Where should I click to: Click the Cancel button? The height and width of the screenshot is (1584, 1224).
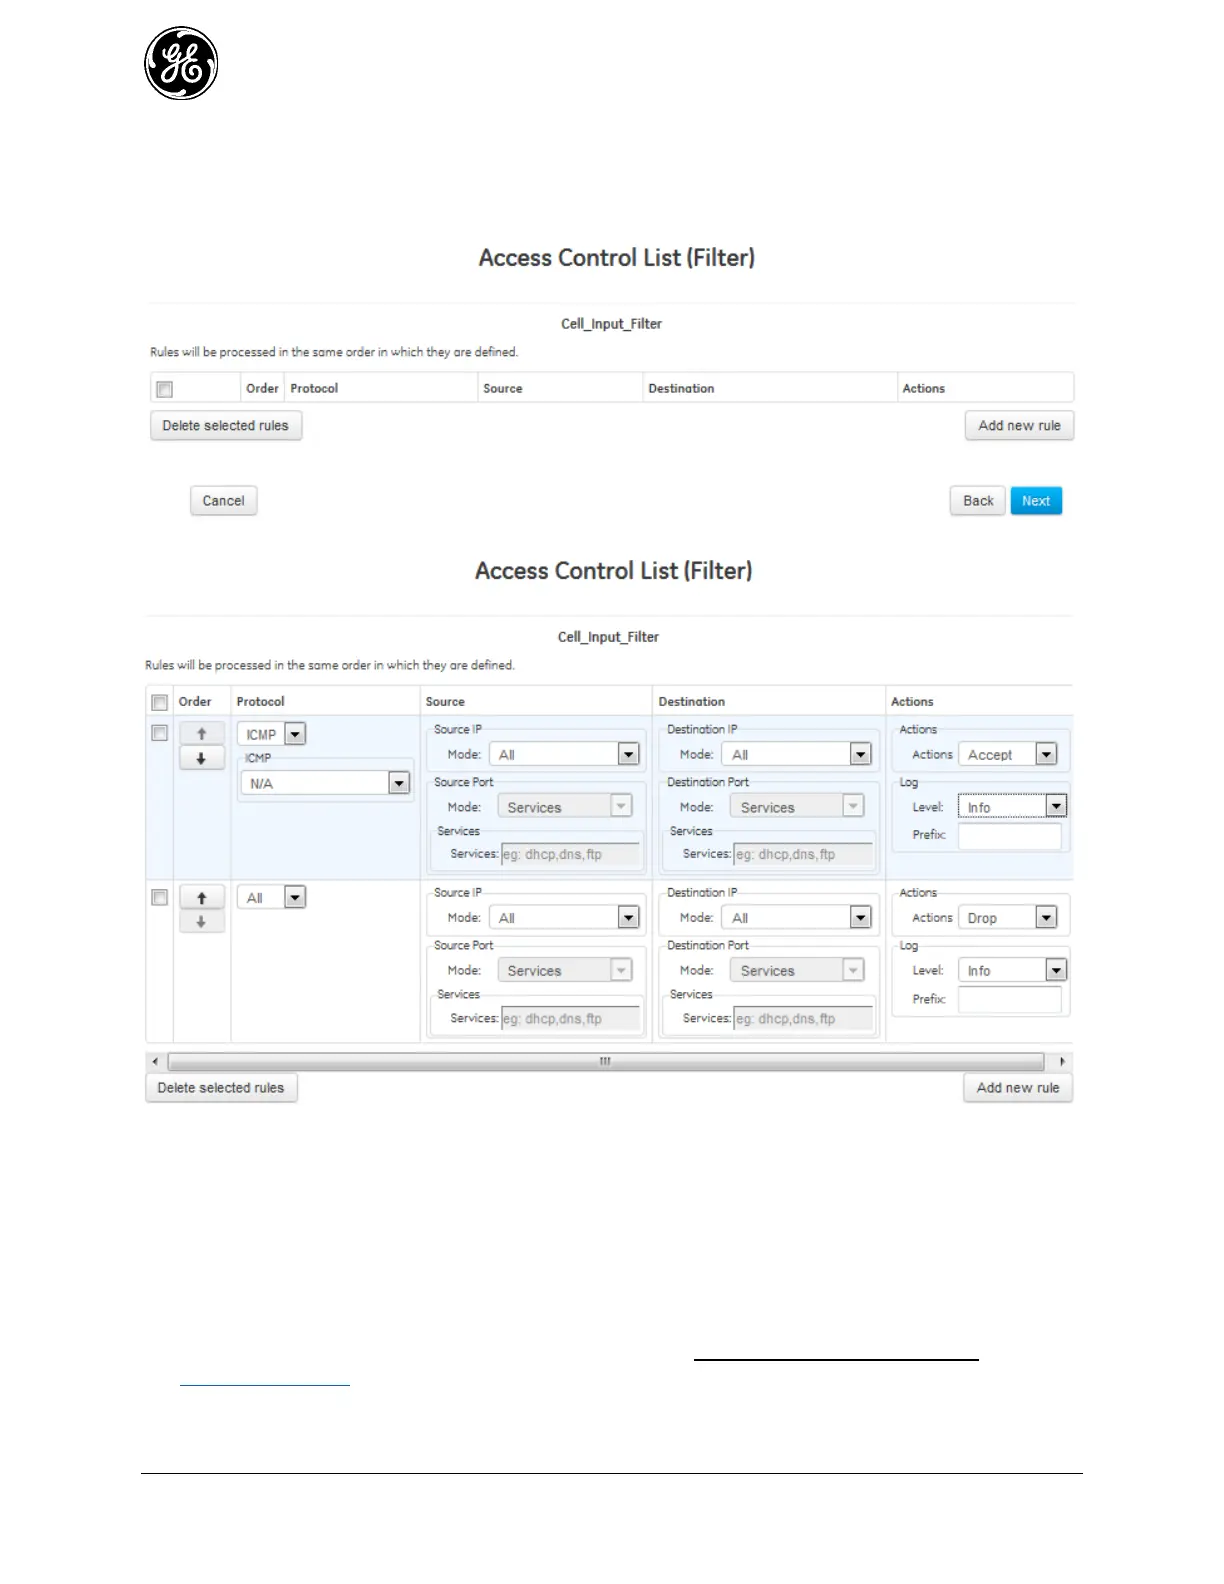point(223,501)
